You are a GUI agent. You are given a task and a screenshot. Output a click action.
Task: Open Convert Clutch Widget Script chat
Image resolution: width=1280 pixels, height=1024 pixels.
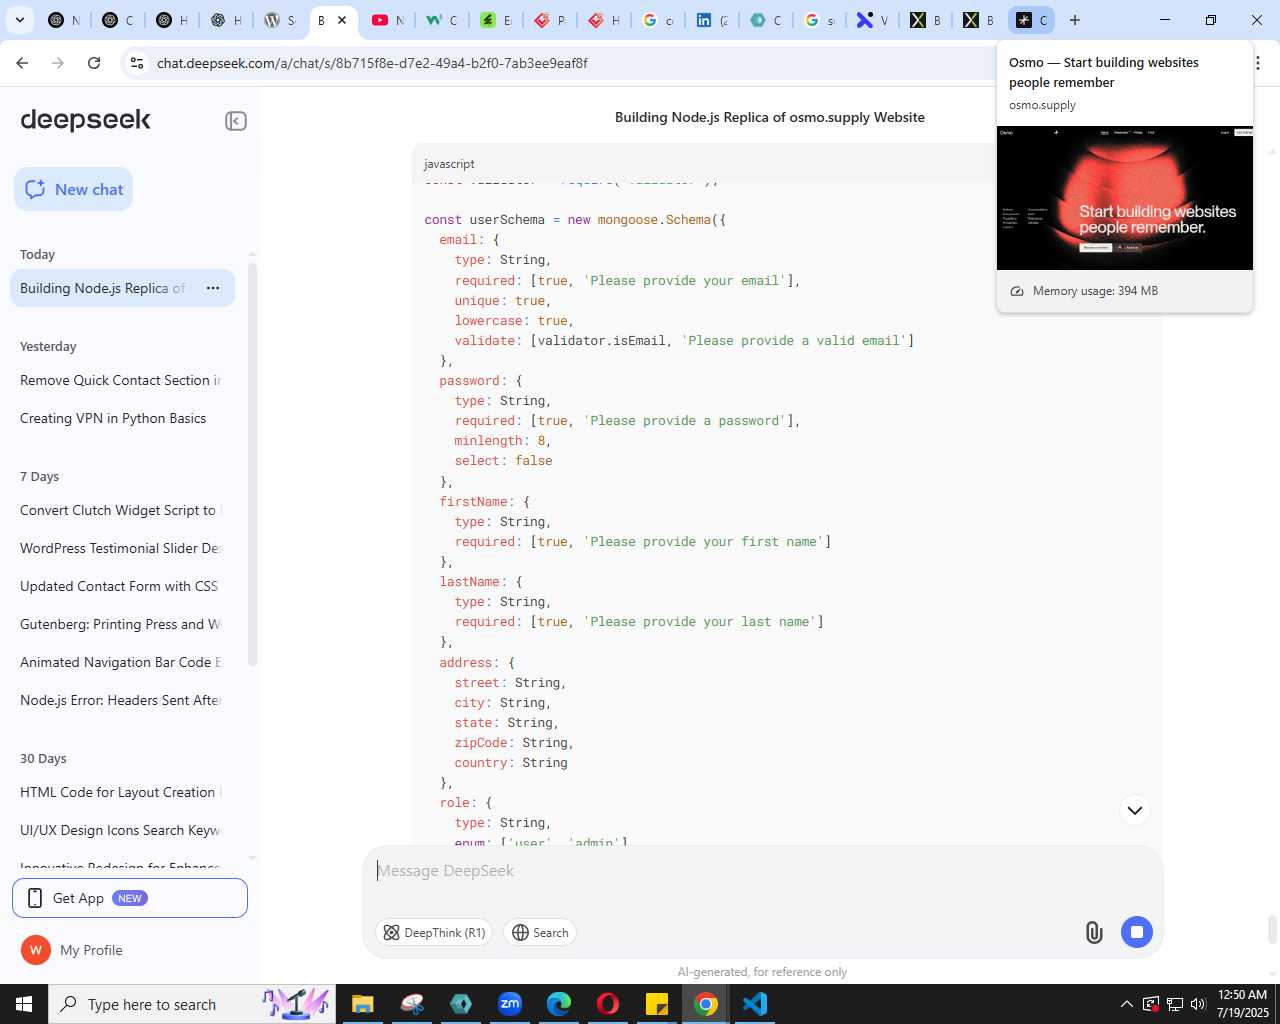(120, 510)
